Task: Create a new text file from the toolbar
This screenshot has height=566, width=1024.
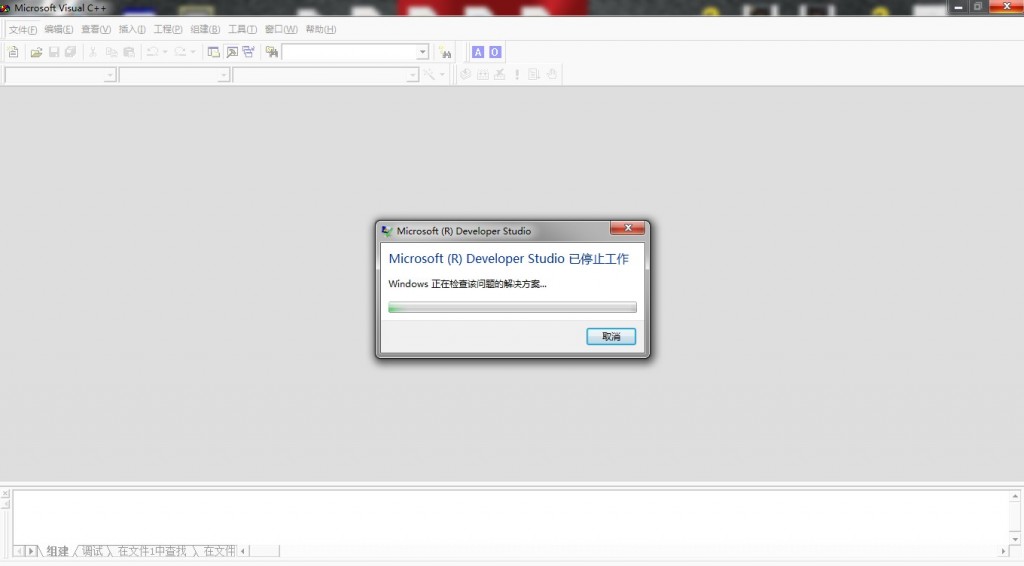Action: tap(13, 52)
